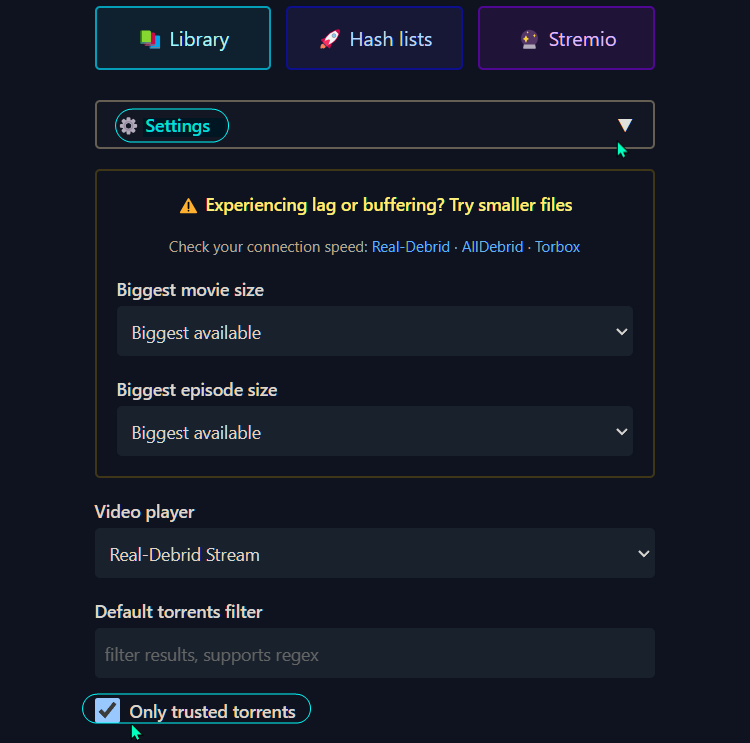Screen dimensions: 750x743
Task: Click the Only trusted torrents label
Action: click(x=212, y=711)
